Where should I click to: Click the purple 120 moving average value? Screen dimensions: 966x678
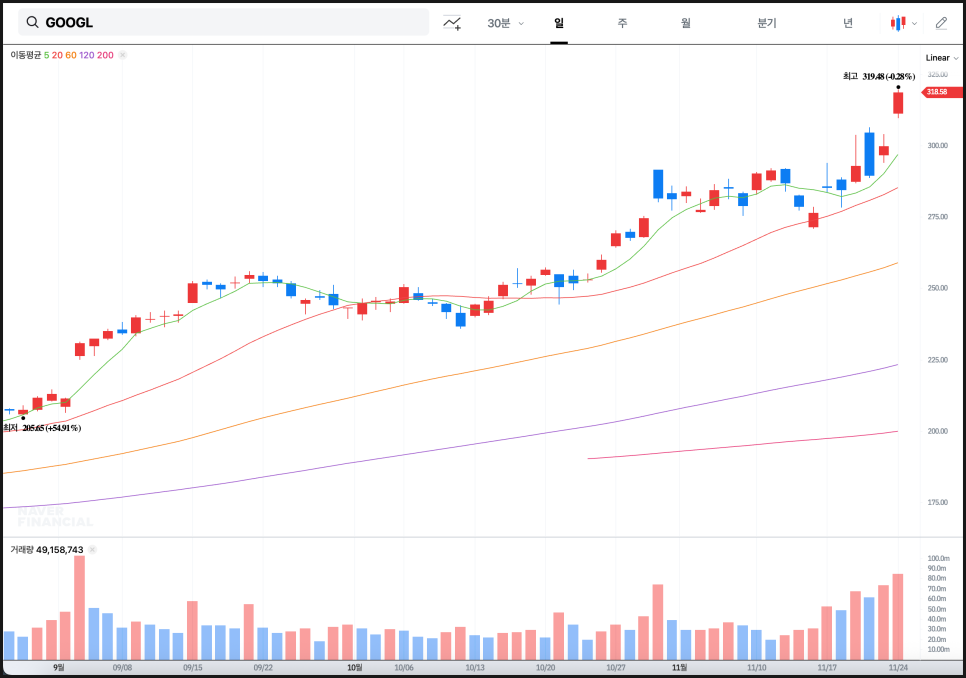click(86, 55)
